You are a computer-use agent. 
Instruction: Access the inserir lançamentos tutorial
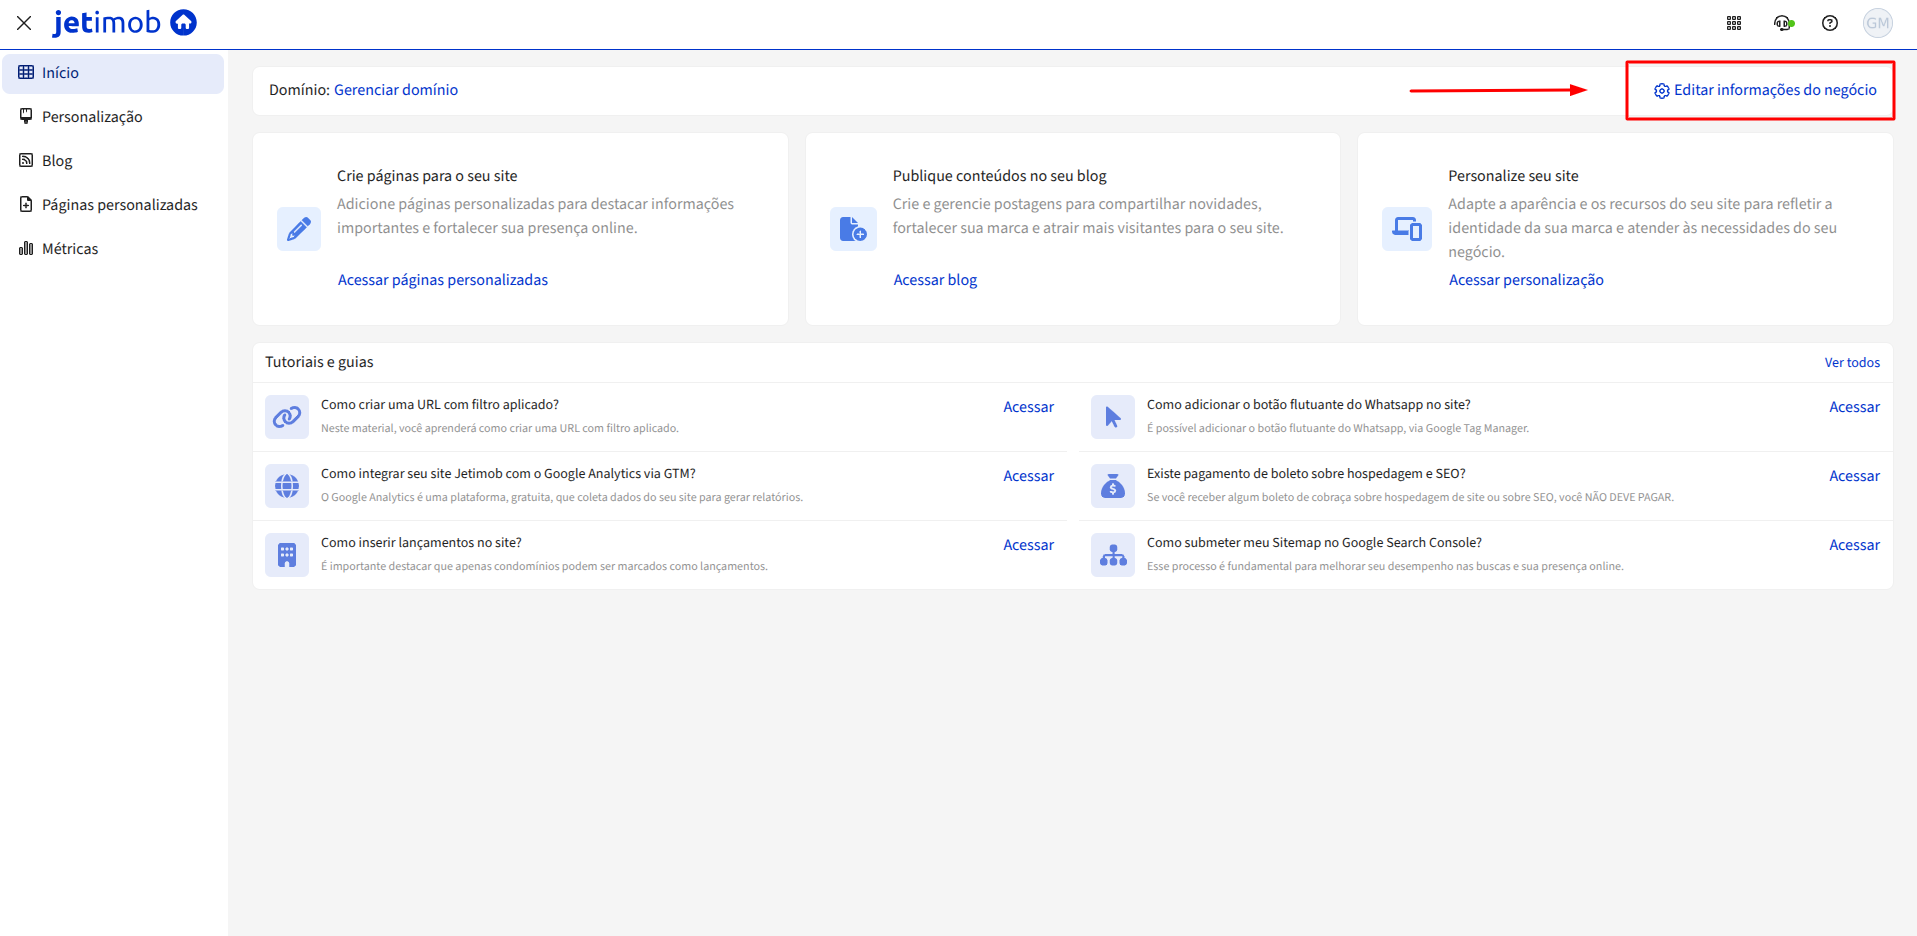pos(1029,545)
